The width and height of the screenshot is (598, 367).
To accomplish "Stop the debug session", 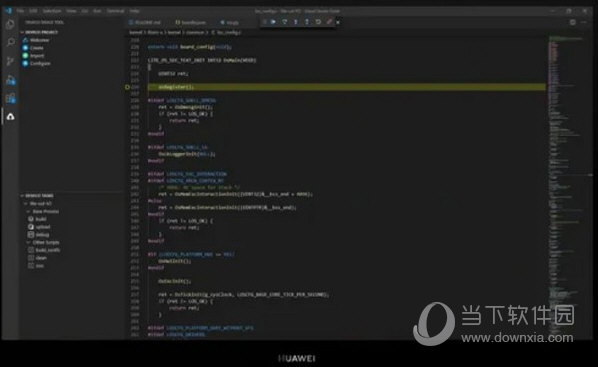I will pos(329,22).
